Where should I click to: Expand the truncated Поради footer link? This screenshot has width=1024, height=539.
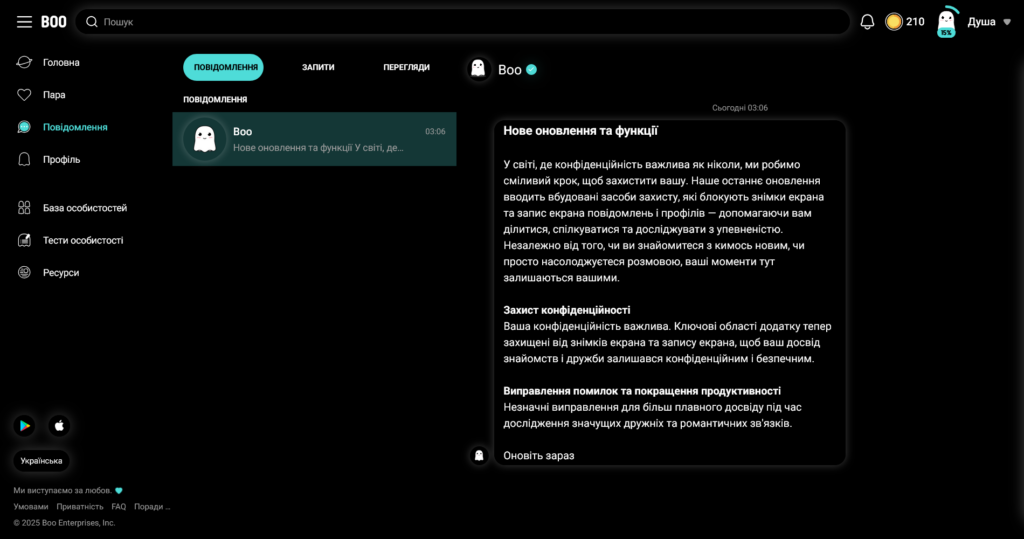(152, 507)
